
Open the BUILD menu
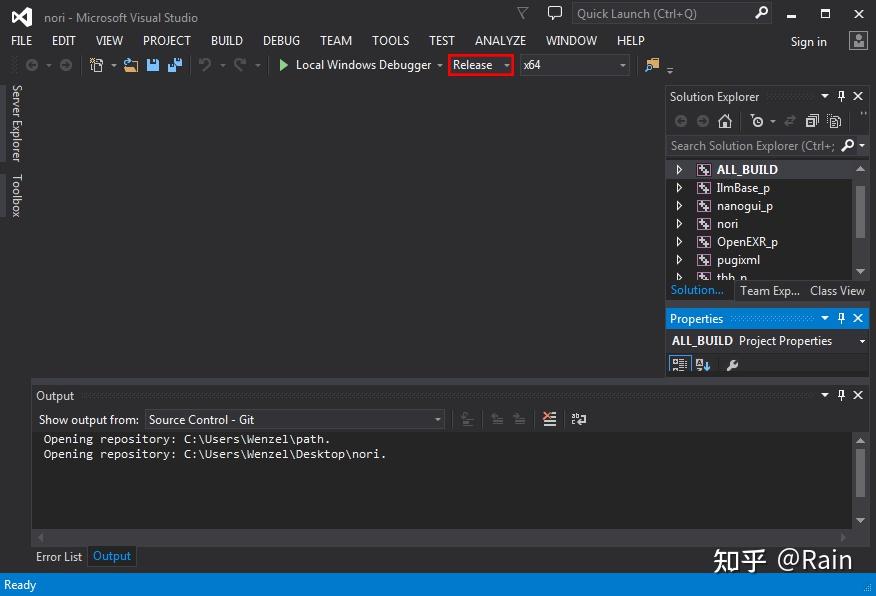(x=226, y=41)
